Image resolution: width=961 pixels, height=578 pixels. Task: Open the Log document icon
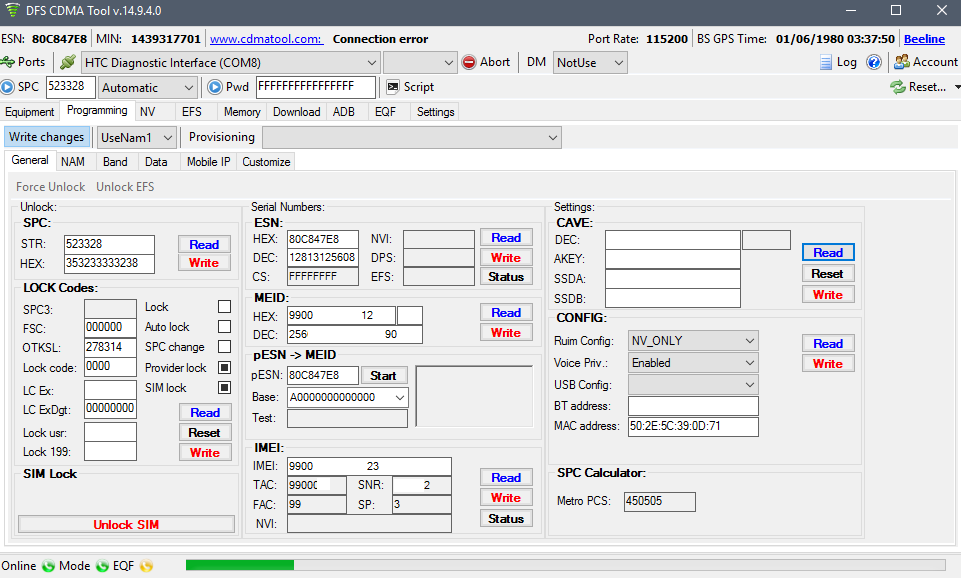tap(826, 62)
